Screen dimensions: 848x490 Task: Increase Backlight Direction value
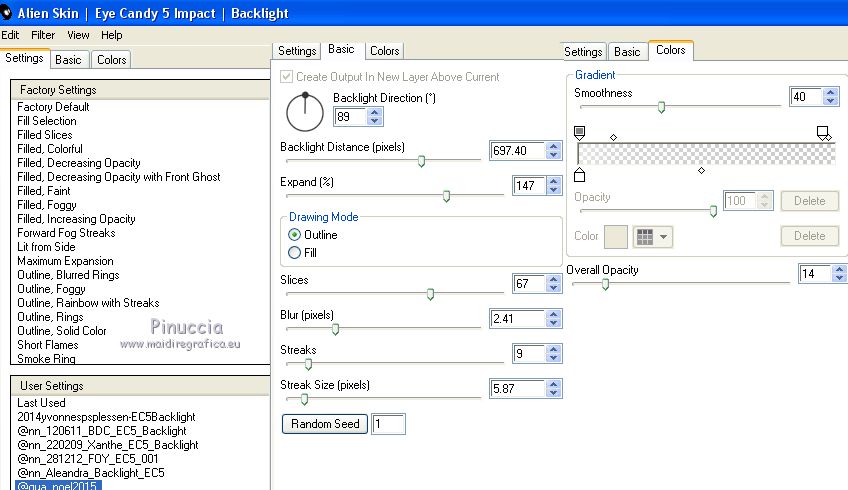(x=374, y=112)
